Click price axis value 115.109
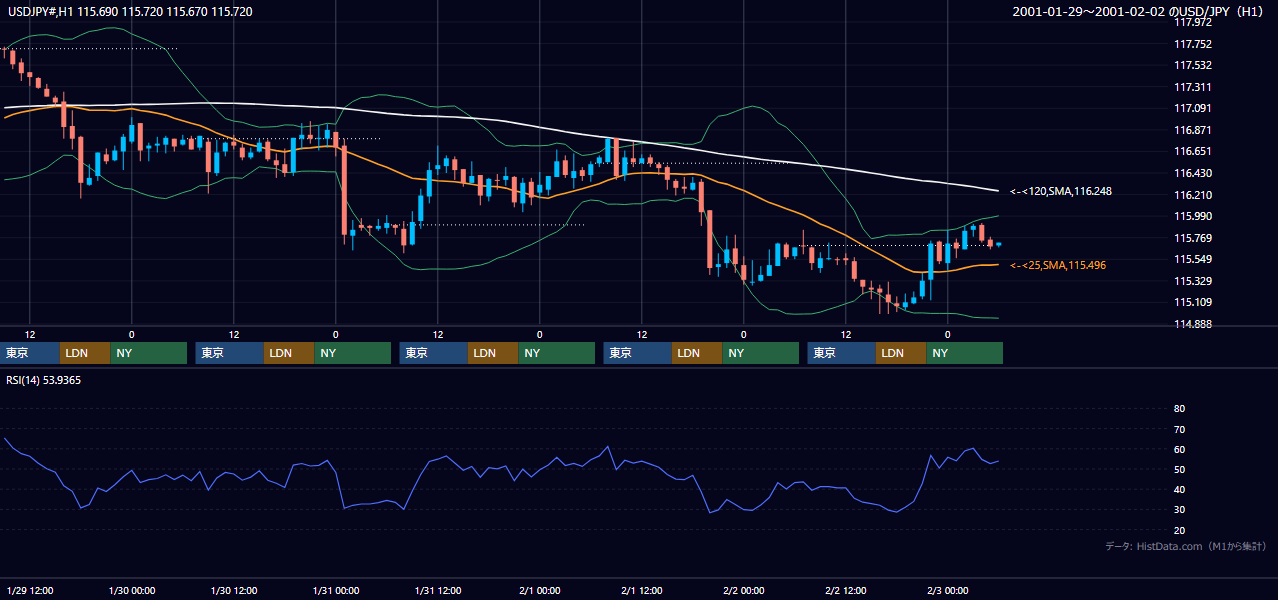 (x=1191, y=302)
